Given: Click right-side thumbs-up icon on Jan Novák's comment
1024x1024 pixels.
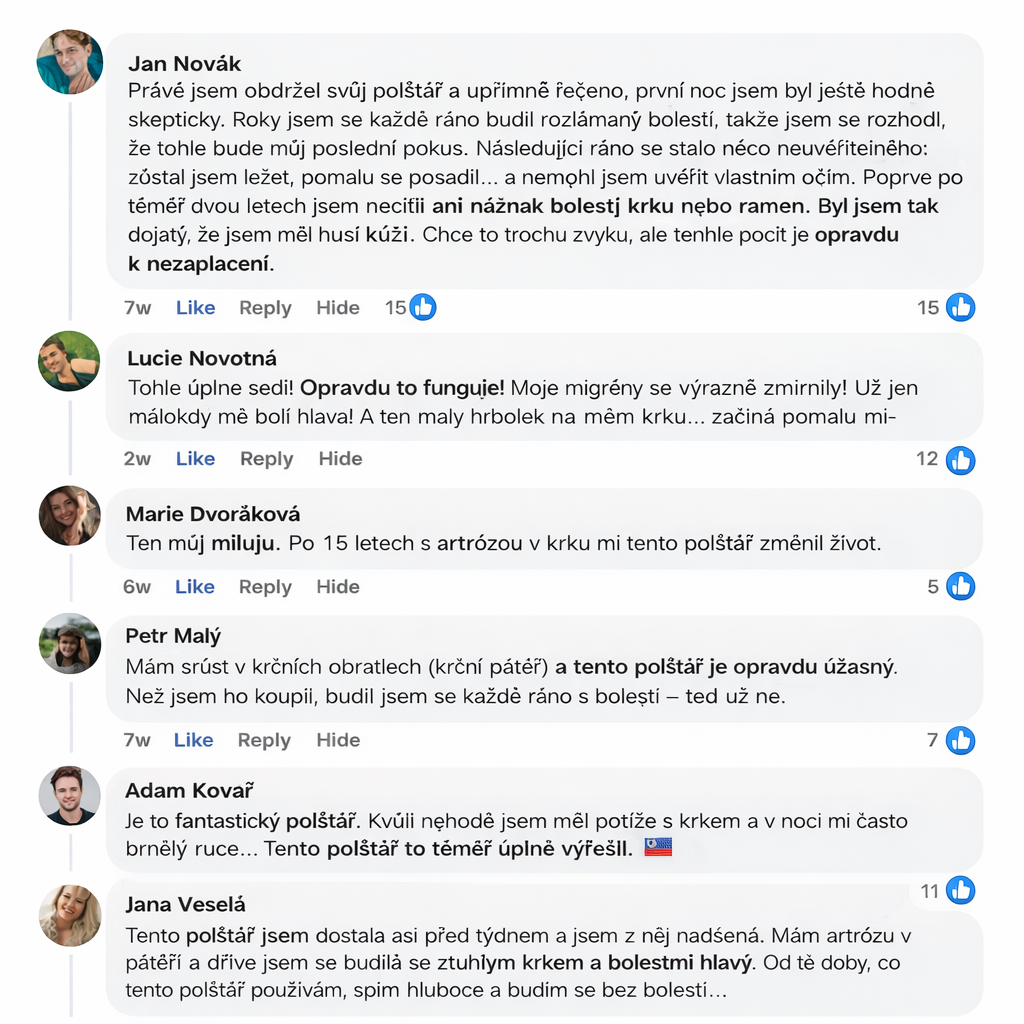Looking at the screenshot, I should tap(961, 308).
